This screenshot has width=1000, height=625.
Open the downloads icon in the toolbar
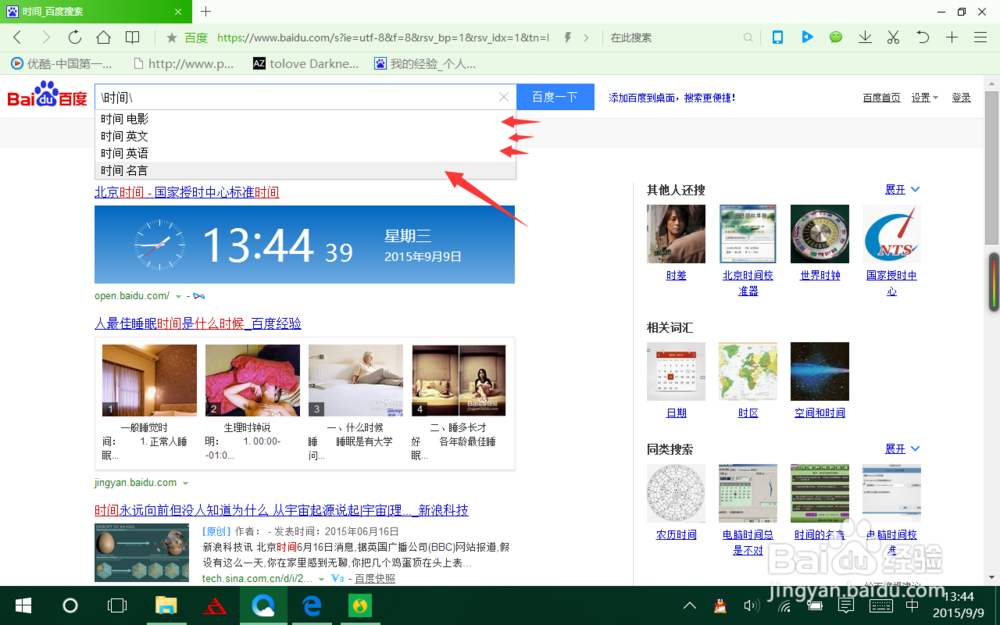(865, 38)
